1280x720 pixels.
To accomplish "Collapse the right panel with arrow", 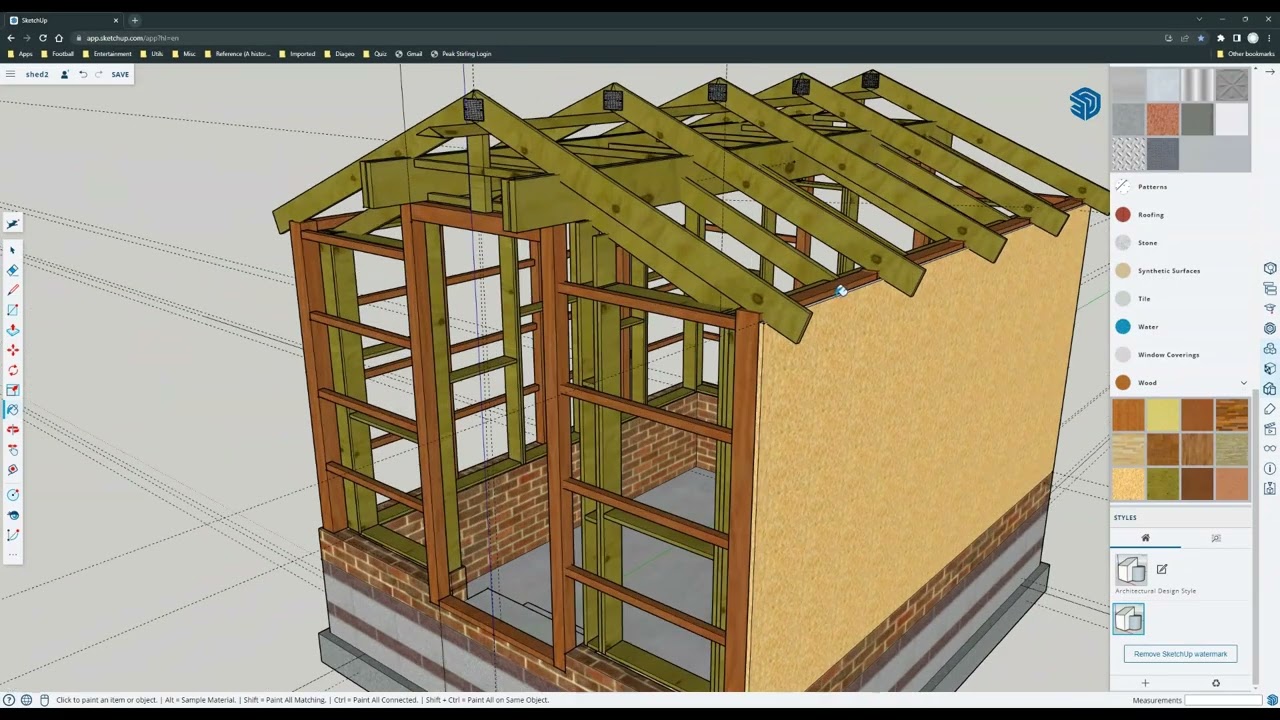I will [1270, 72].
